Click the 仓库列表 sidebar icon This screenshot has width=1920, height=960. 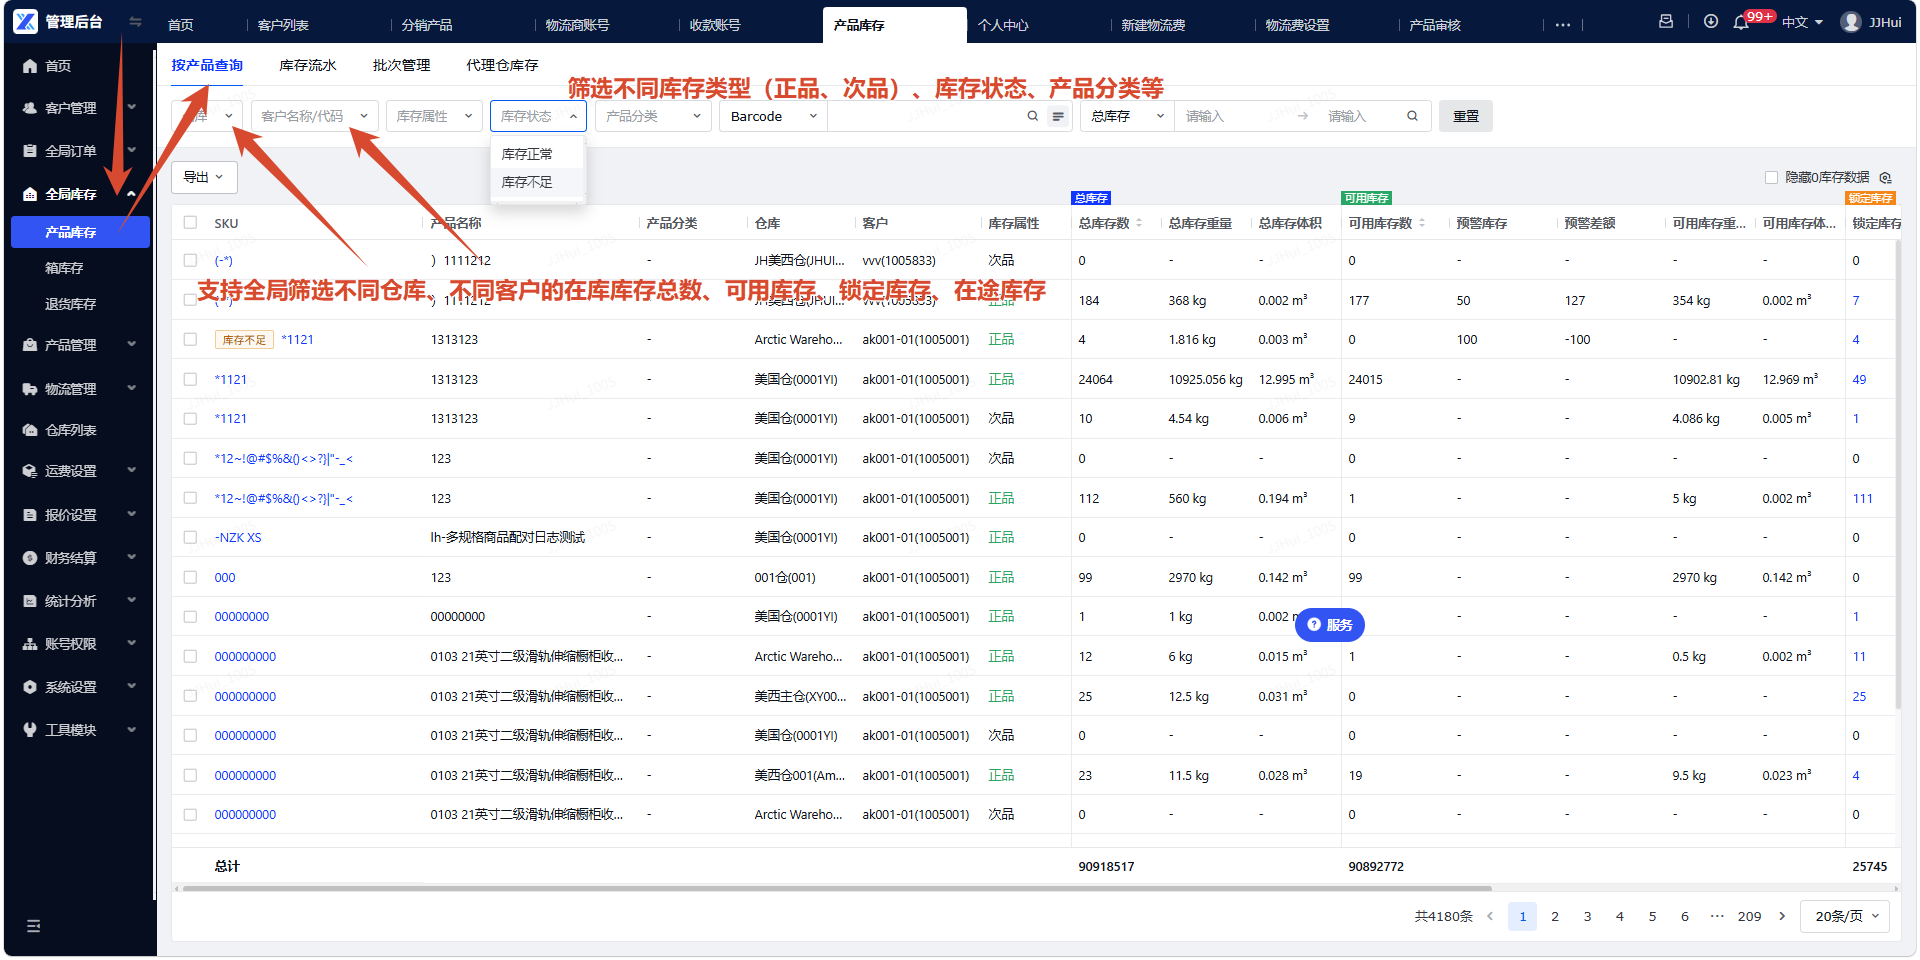pos(30,430)
